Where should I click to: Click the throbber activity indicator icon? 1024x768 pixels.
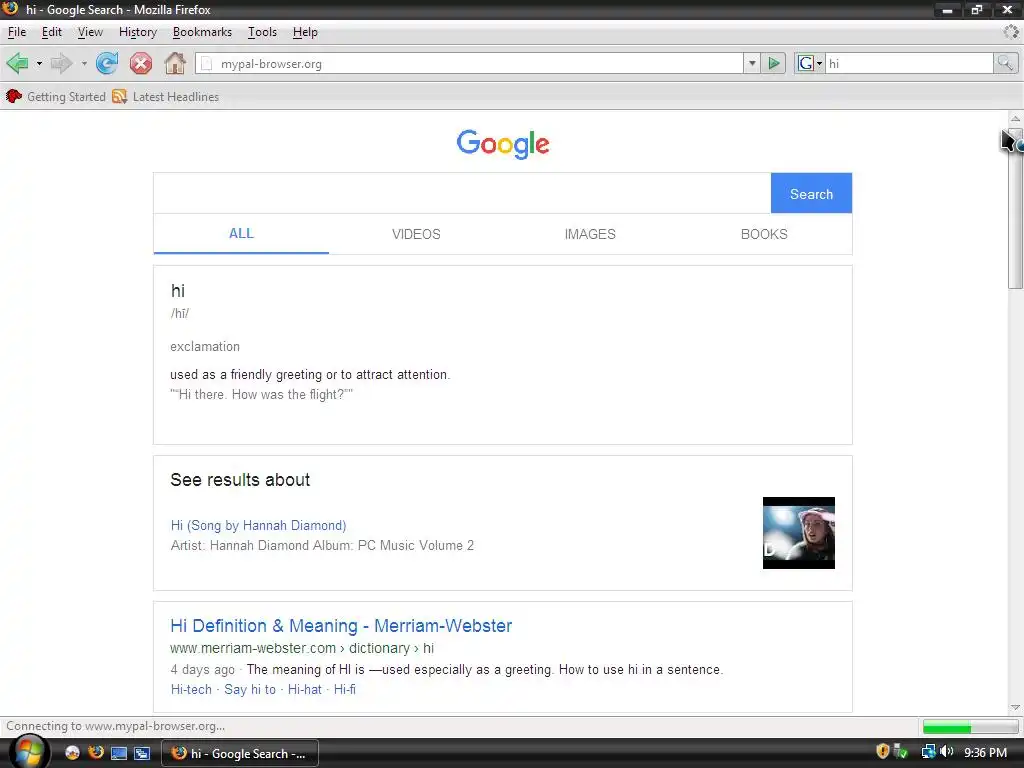(1011, 31)
